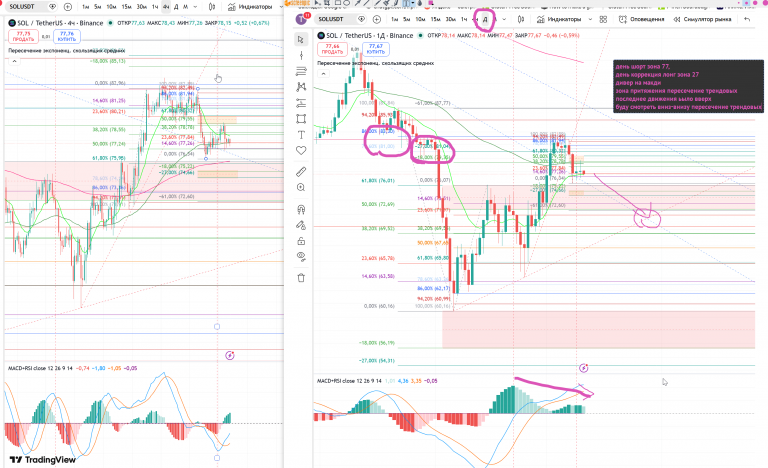Expand timeframe dropdown in left window
The width and height of the screenshot is (768, 468).
[x=195, y=7]
